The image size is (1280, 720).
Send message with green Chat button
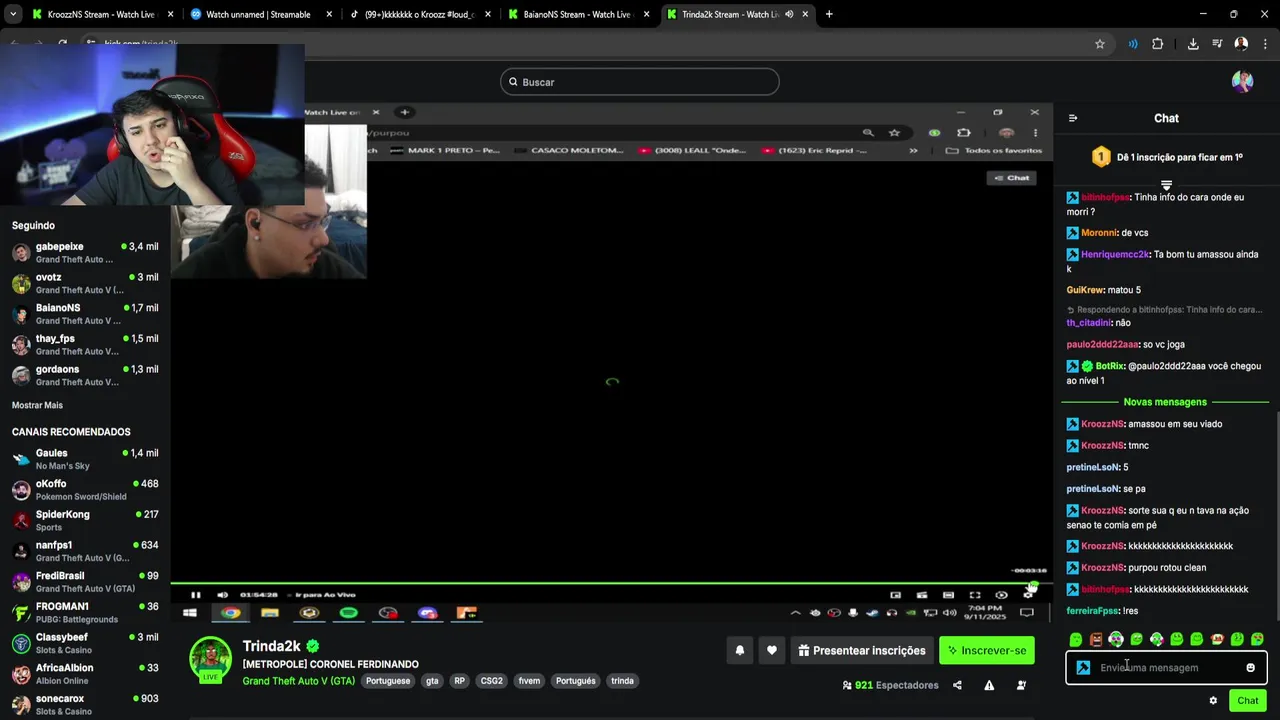1247,700
